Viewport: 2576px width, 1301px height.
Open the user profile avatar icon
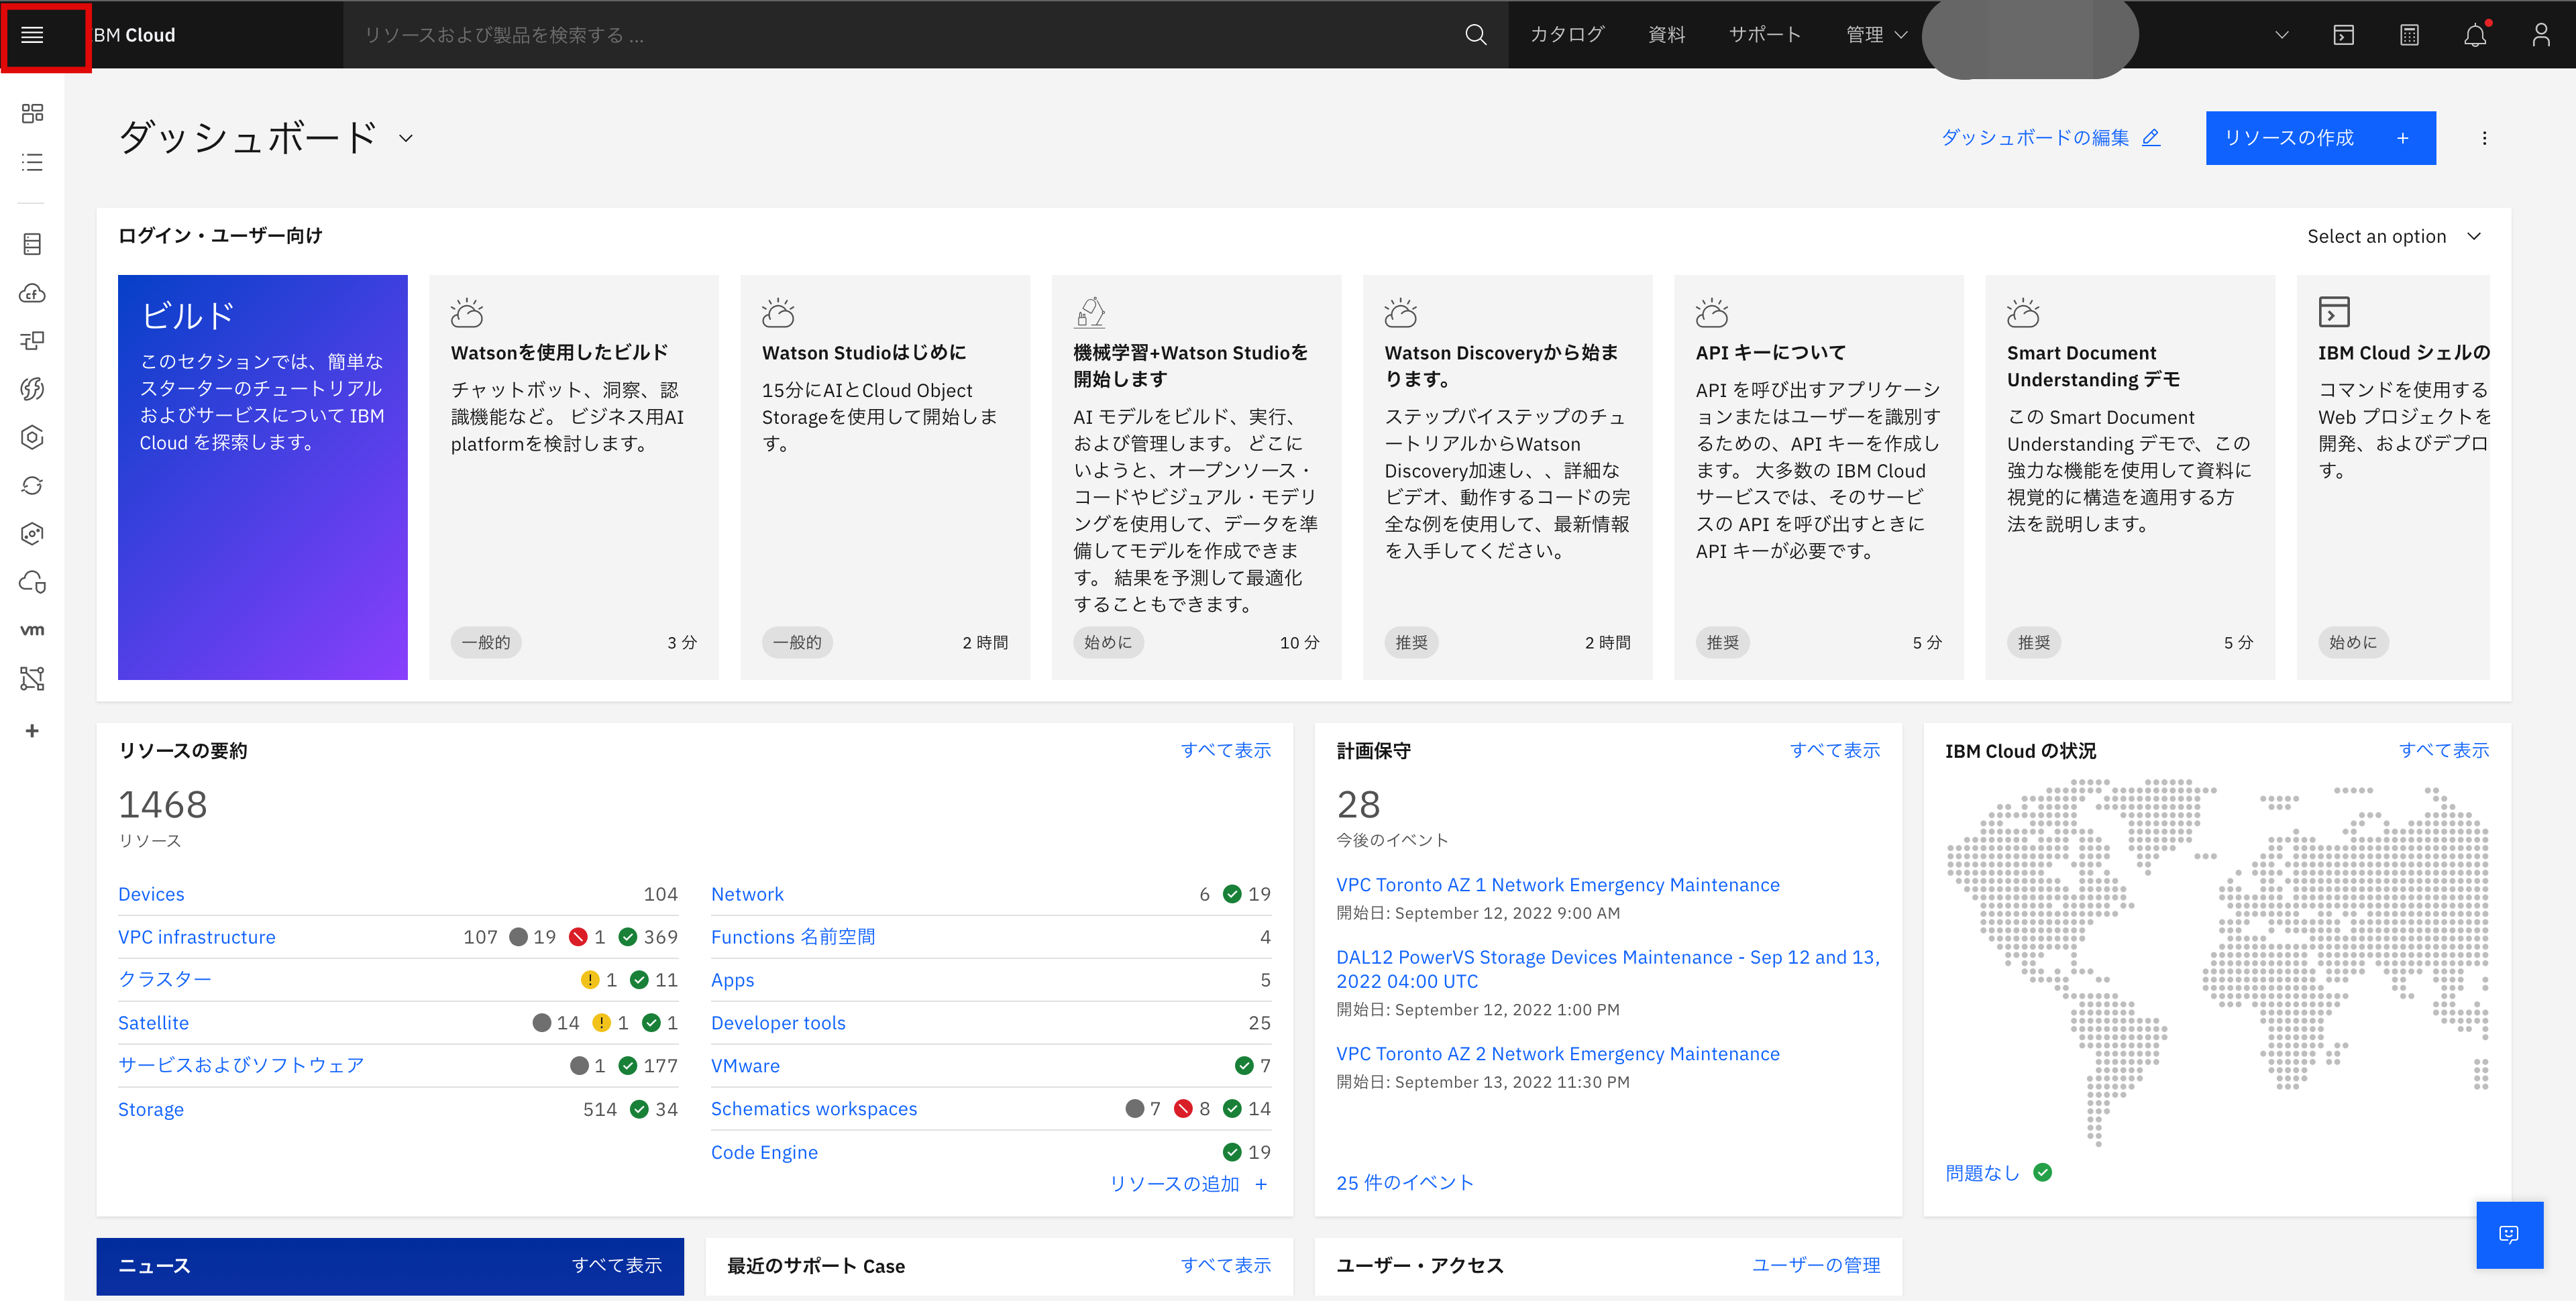2542,35
